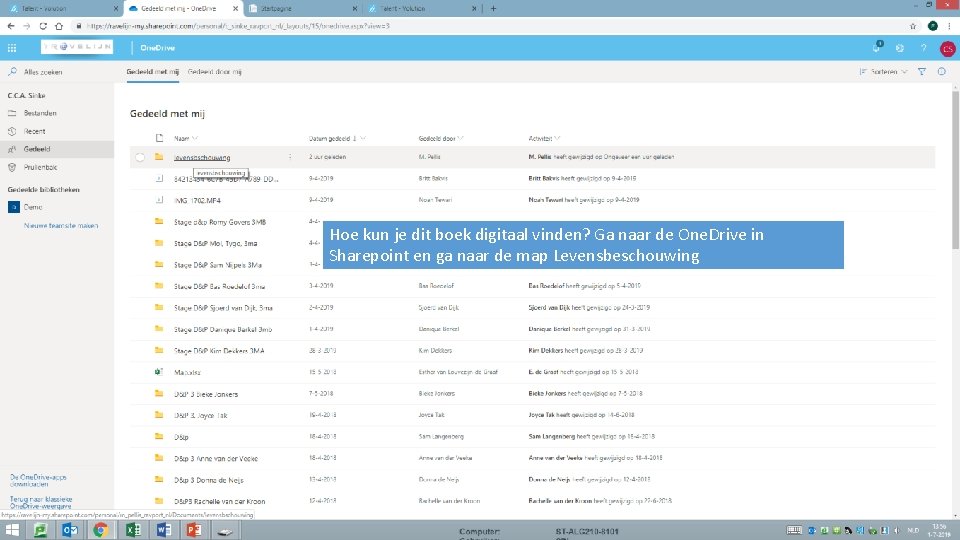Open Chrome from the taskbar
Image resolution: width=960 pixels, height=540 pixels.
click(100, 530)
